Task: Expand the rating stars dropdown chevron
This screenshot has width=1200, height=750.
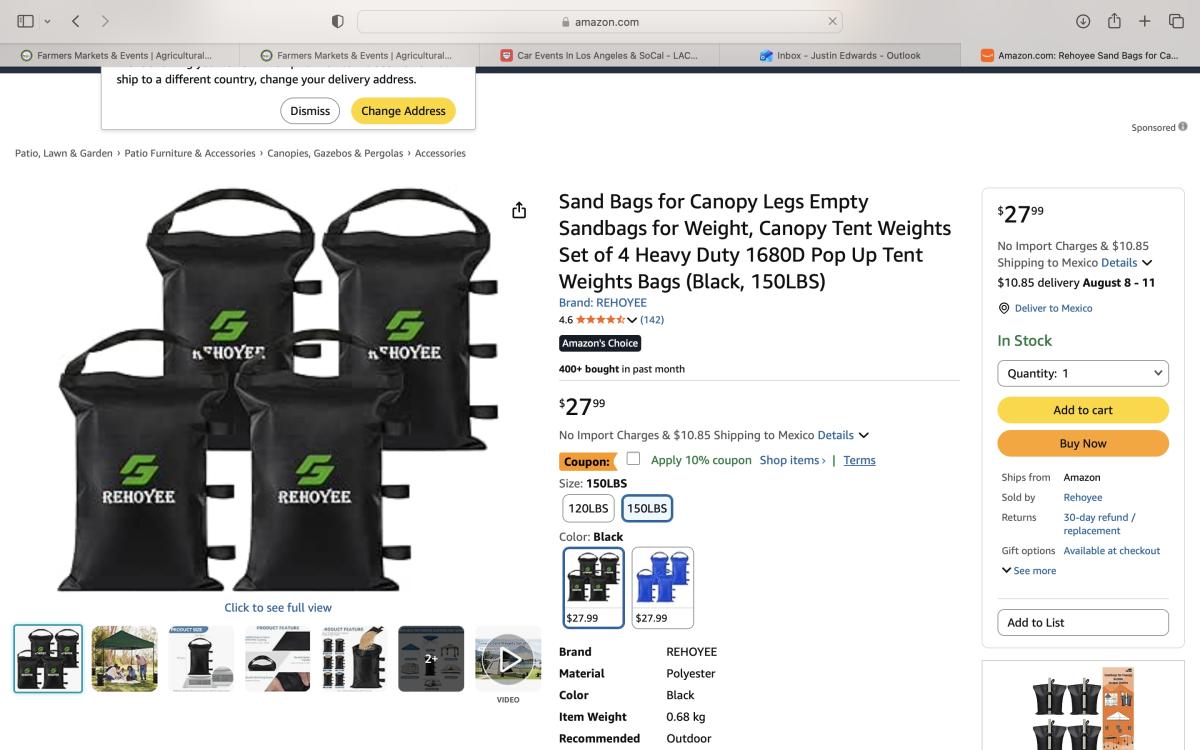Action: pos(632,320)
